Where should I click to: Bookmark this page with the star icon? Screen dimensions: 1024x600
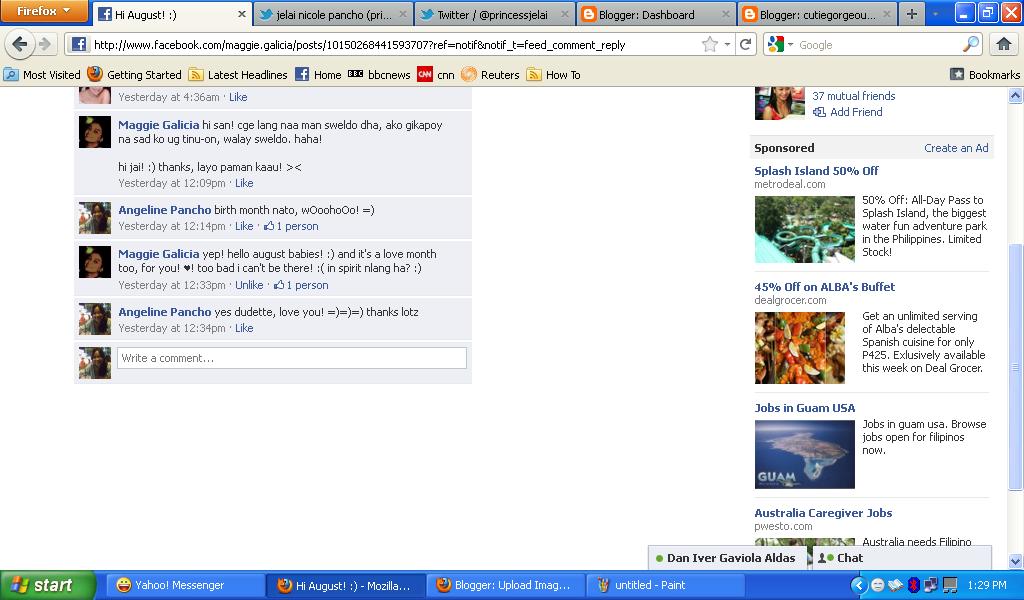[709, 44]
